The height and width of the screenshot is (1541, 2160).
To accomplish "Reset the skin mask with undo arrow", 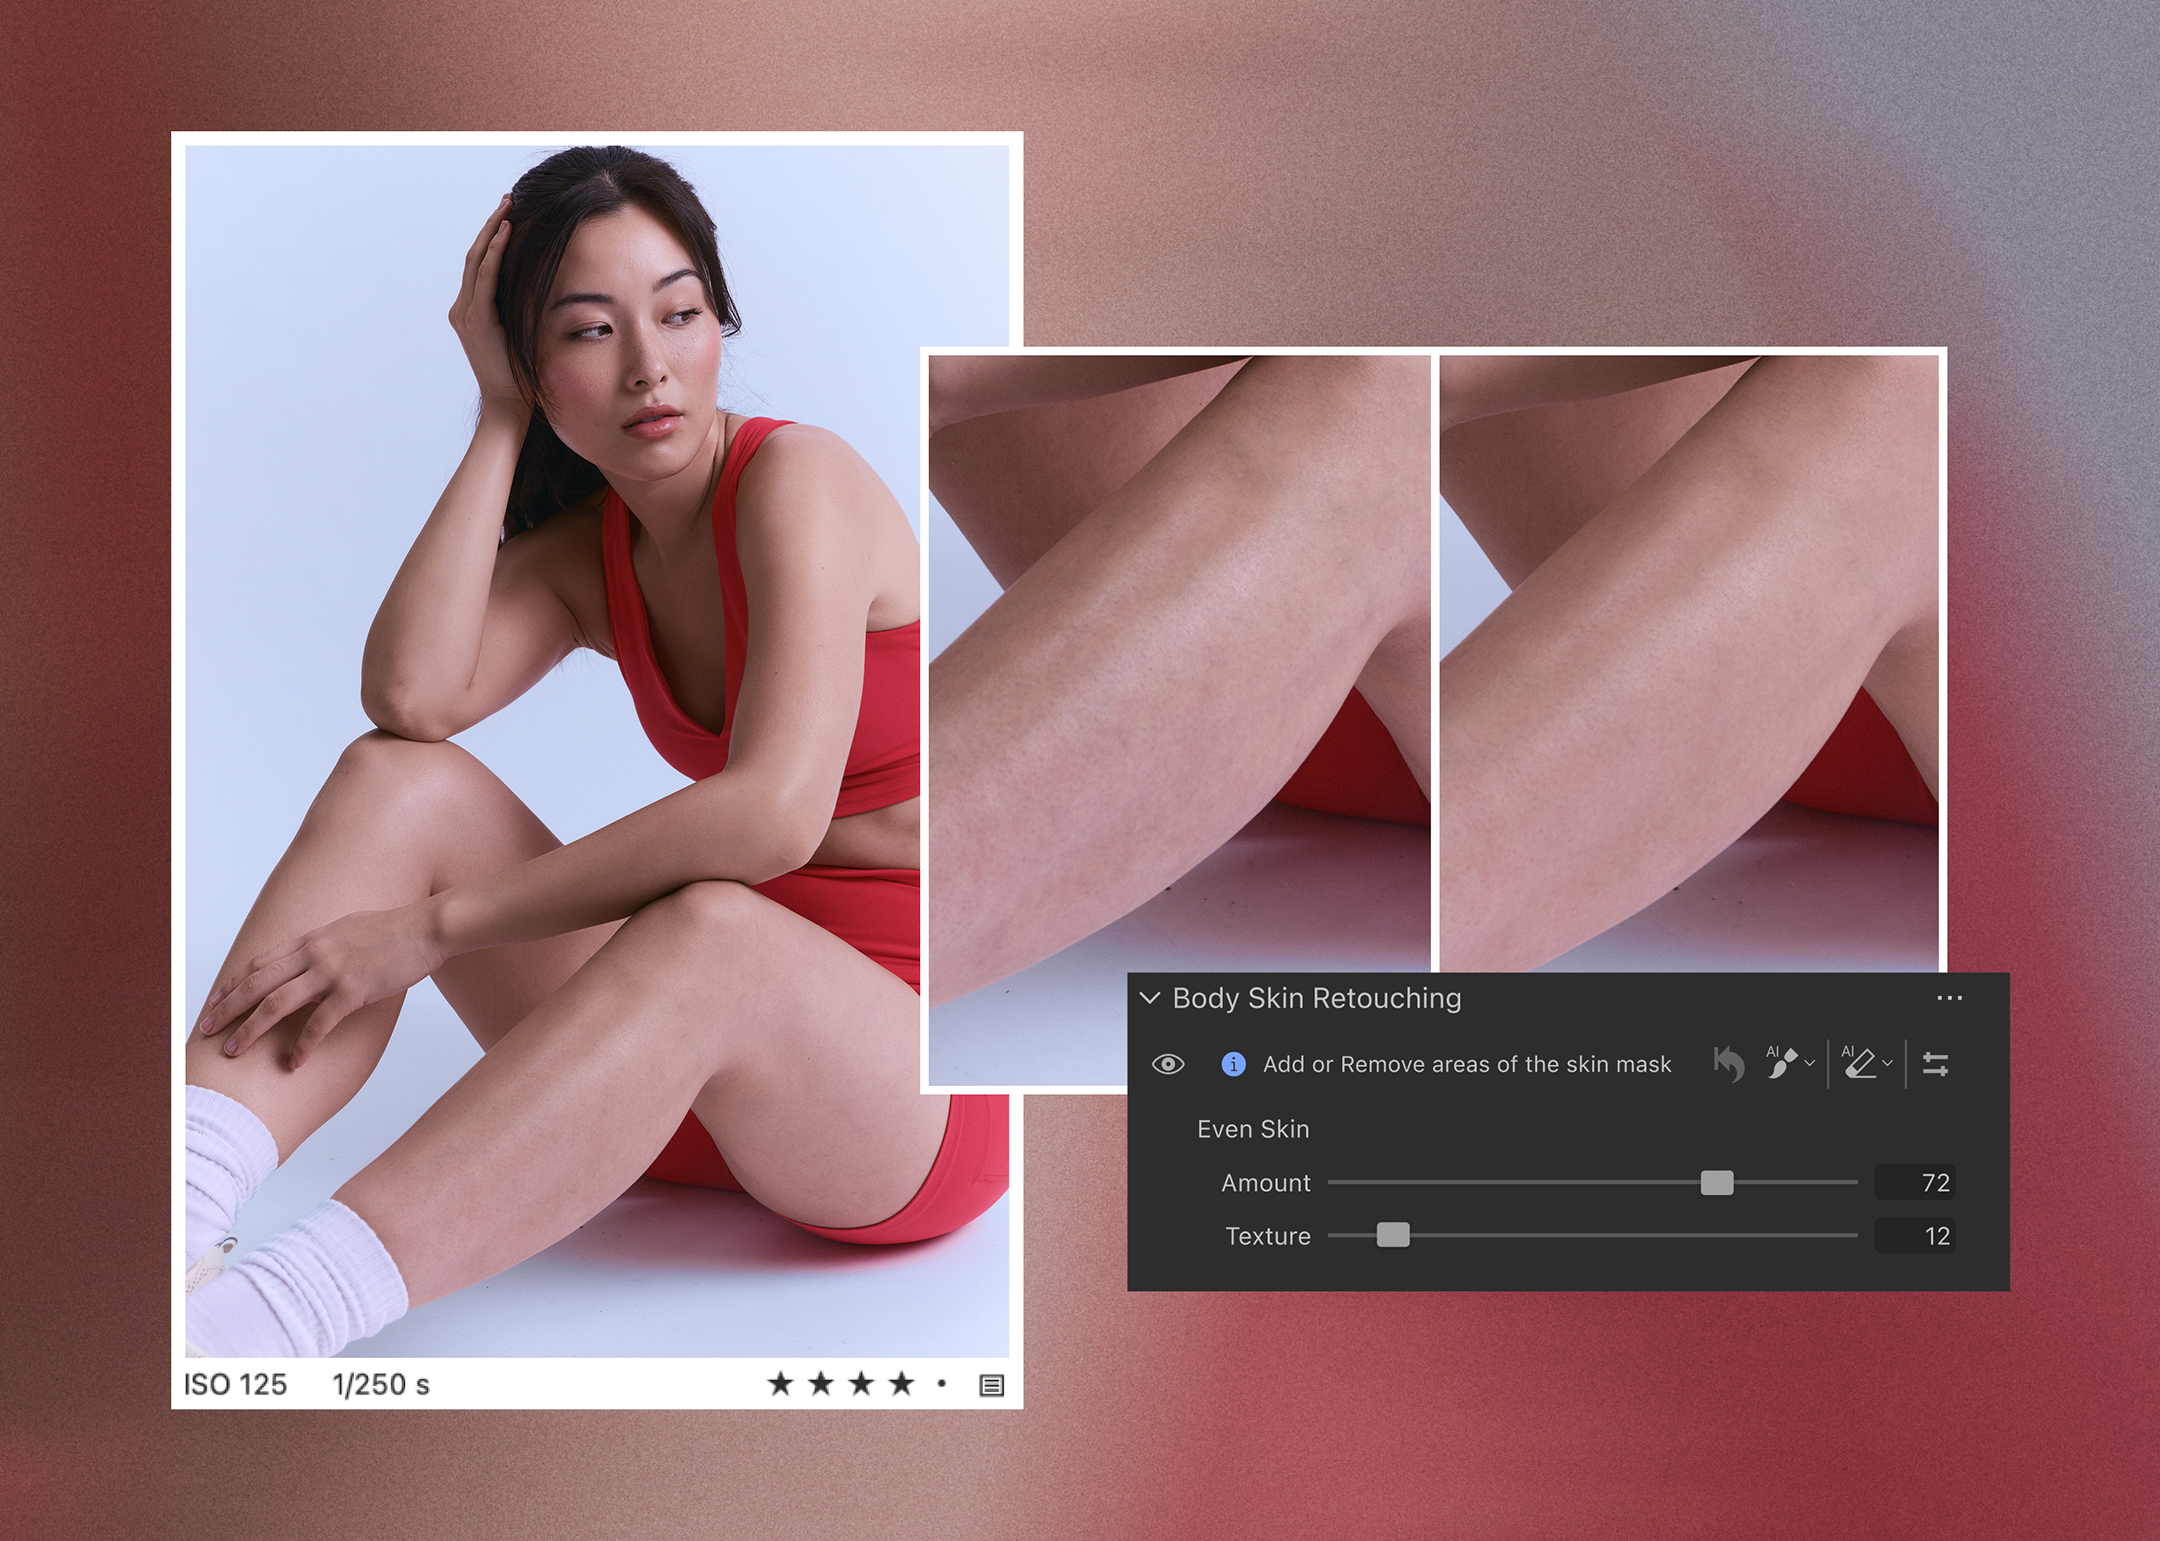I will tap(1729, 1063).
